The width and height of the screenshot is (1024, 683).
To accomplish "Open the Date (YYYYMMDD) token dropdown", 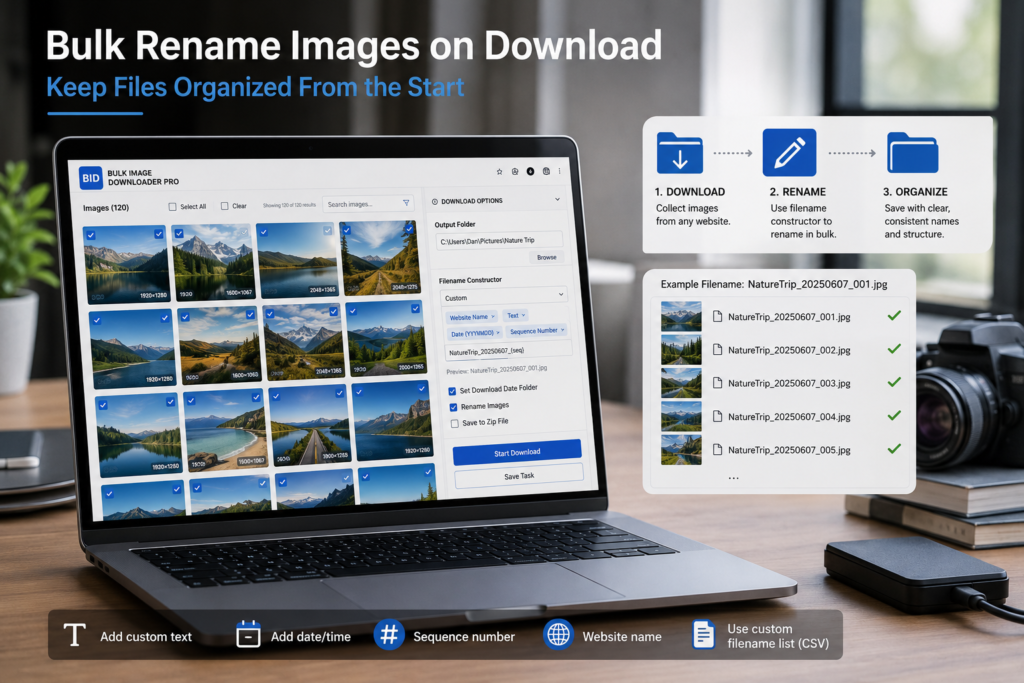I will point(474,333).
